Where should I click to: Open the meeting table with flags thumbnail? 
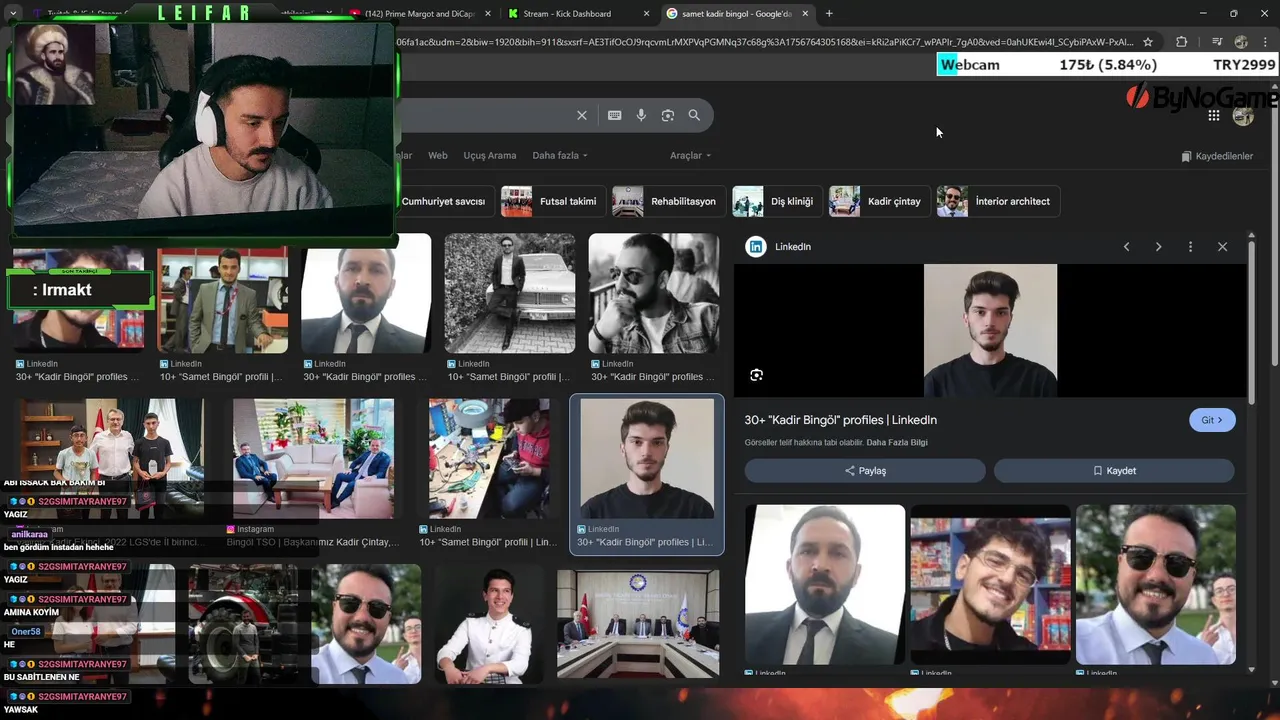point(638,624)
